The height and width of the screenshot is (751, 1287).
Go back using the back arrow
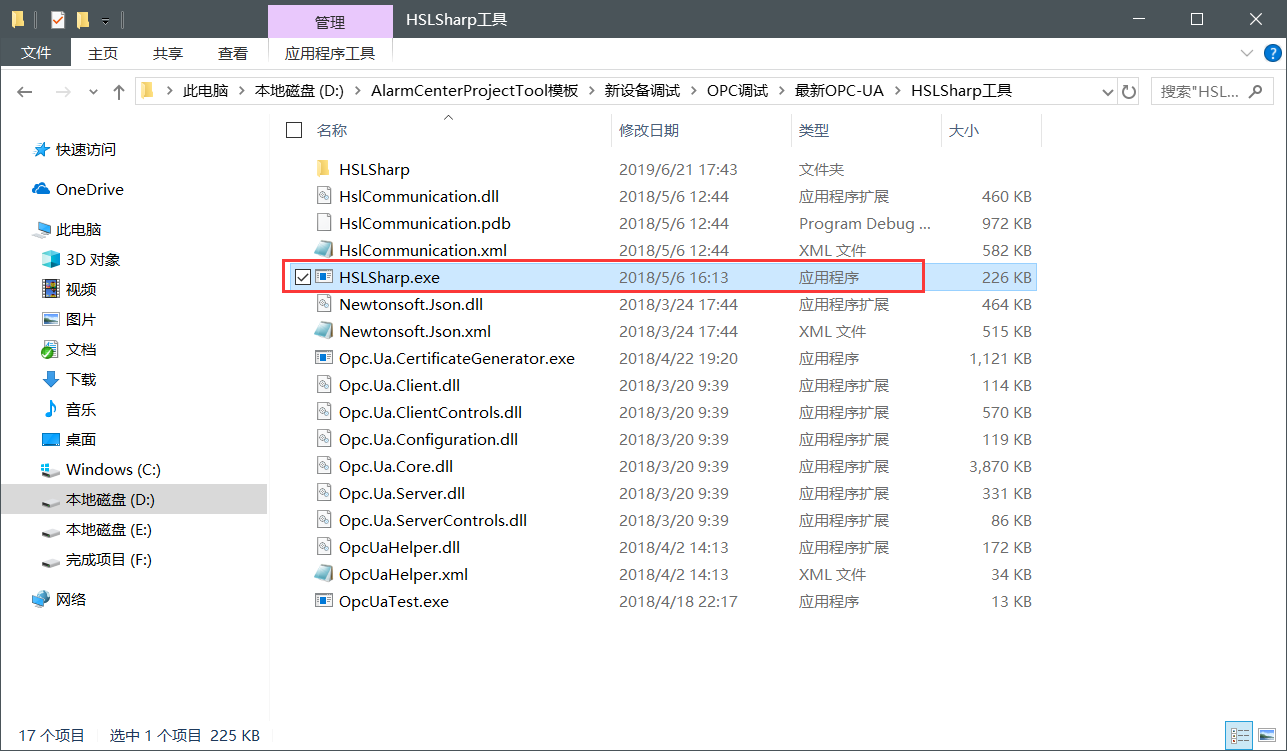click(x=25, y=91)
